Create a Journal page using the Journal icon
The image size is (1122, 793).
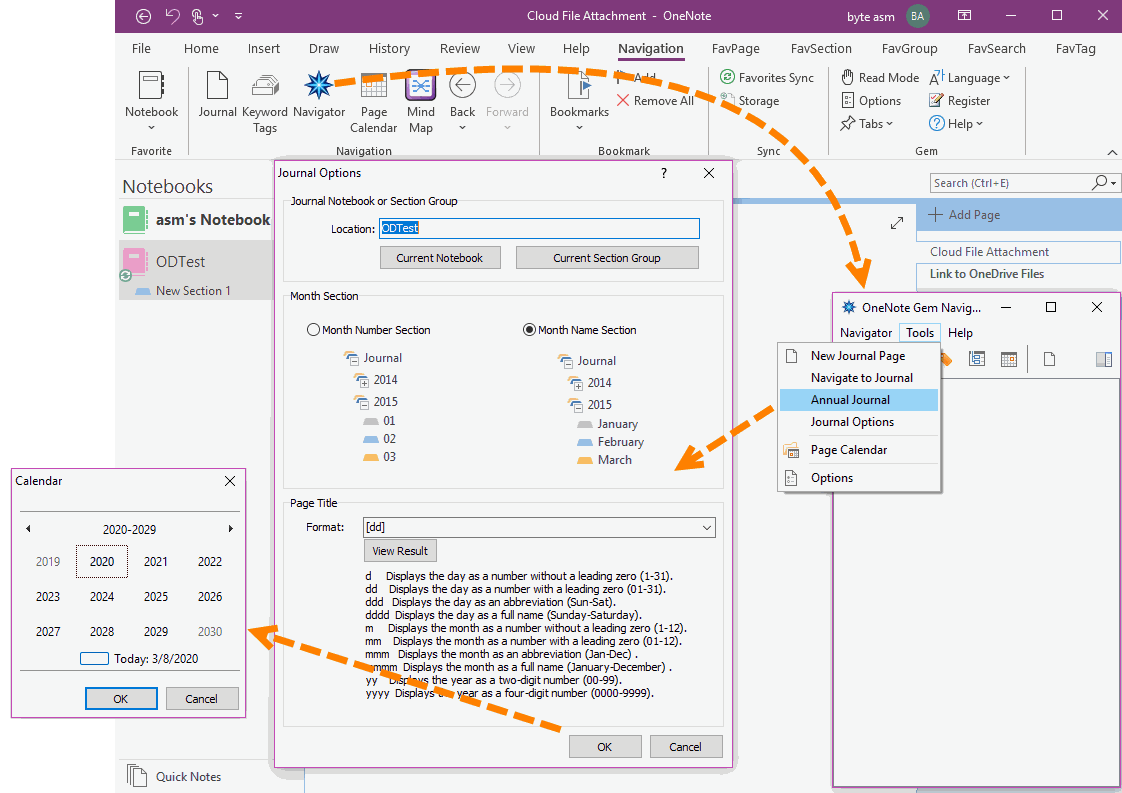click(x=217, y=95)
